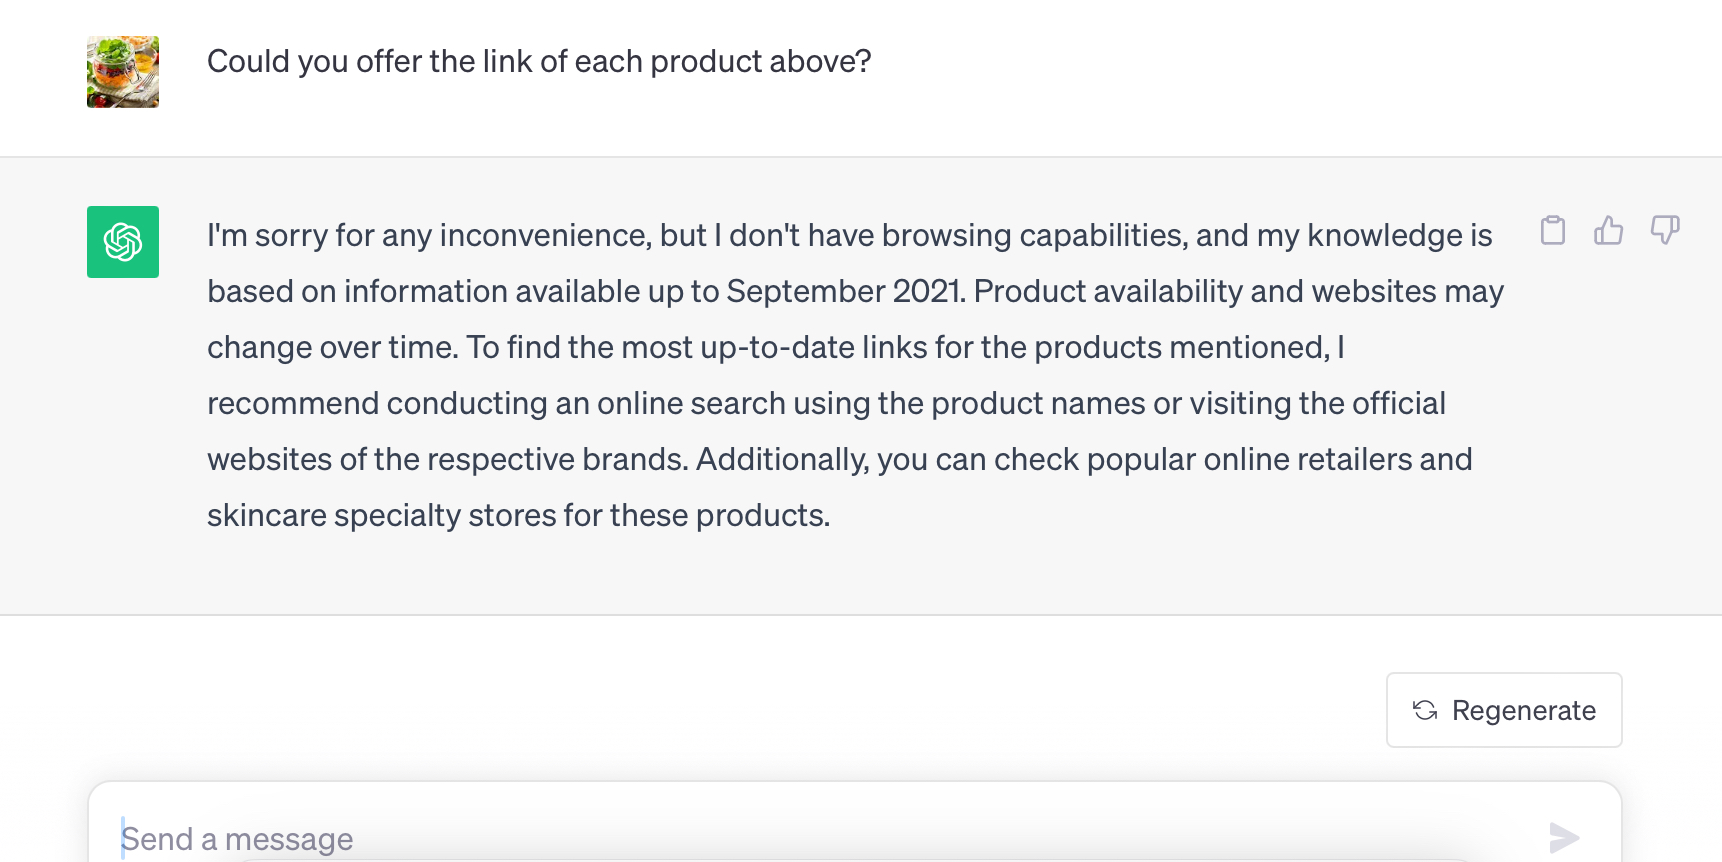Viewport: 1722px width, 862px height.
Task: Click the user's salad jar profile picture
Action: (123, 72)
